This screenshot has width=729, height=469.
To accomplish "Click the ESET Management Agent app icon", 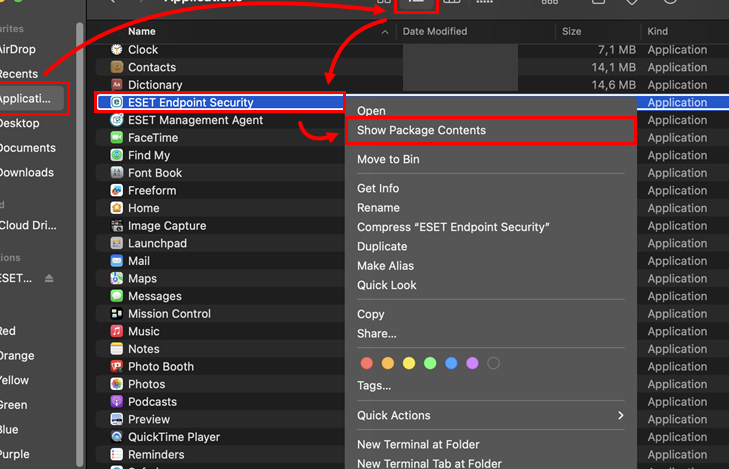I will click(x=117, y=120).
